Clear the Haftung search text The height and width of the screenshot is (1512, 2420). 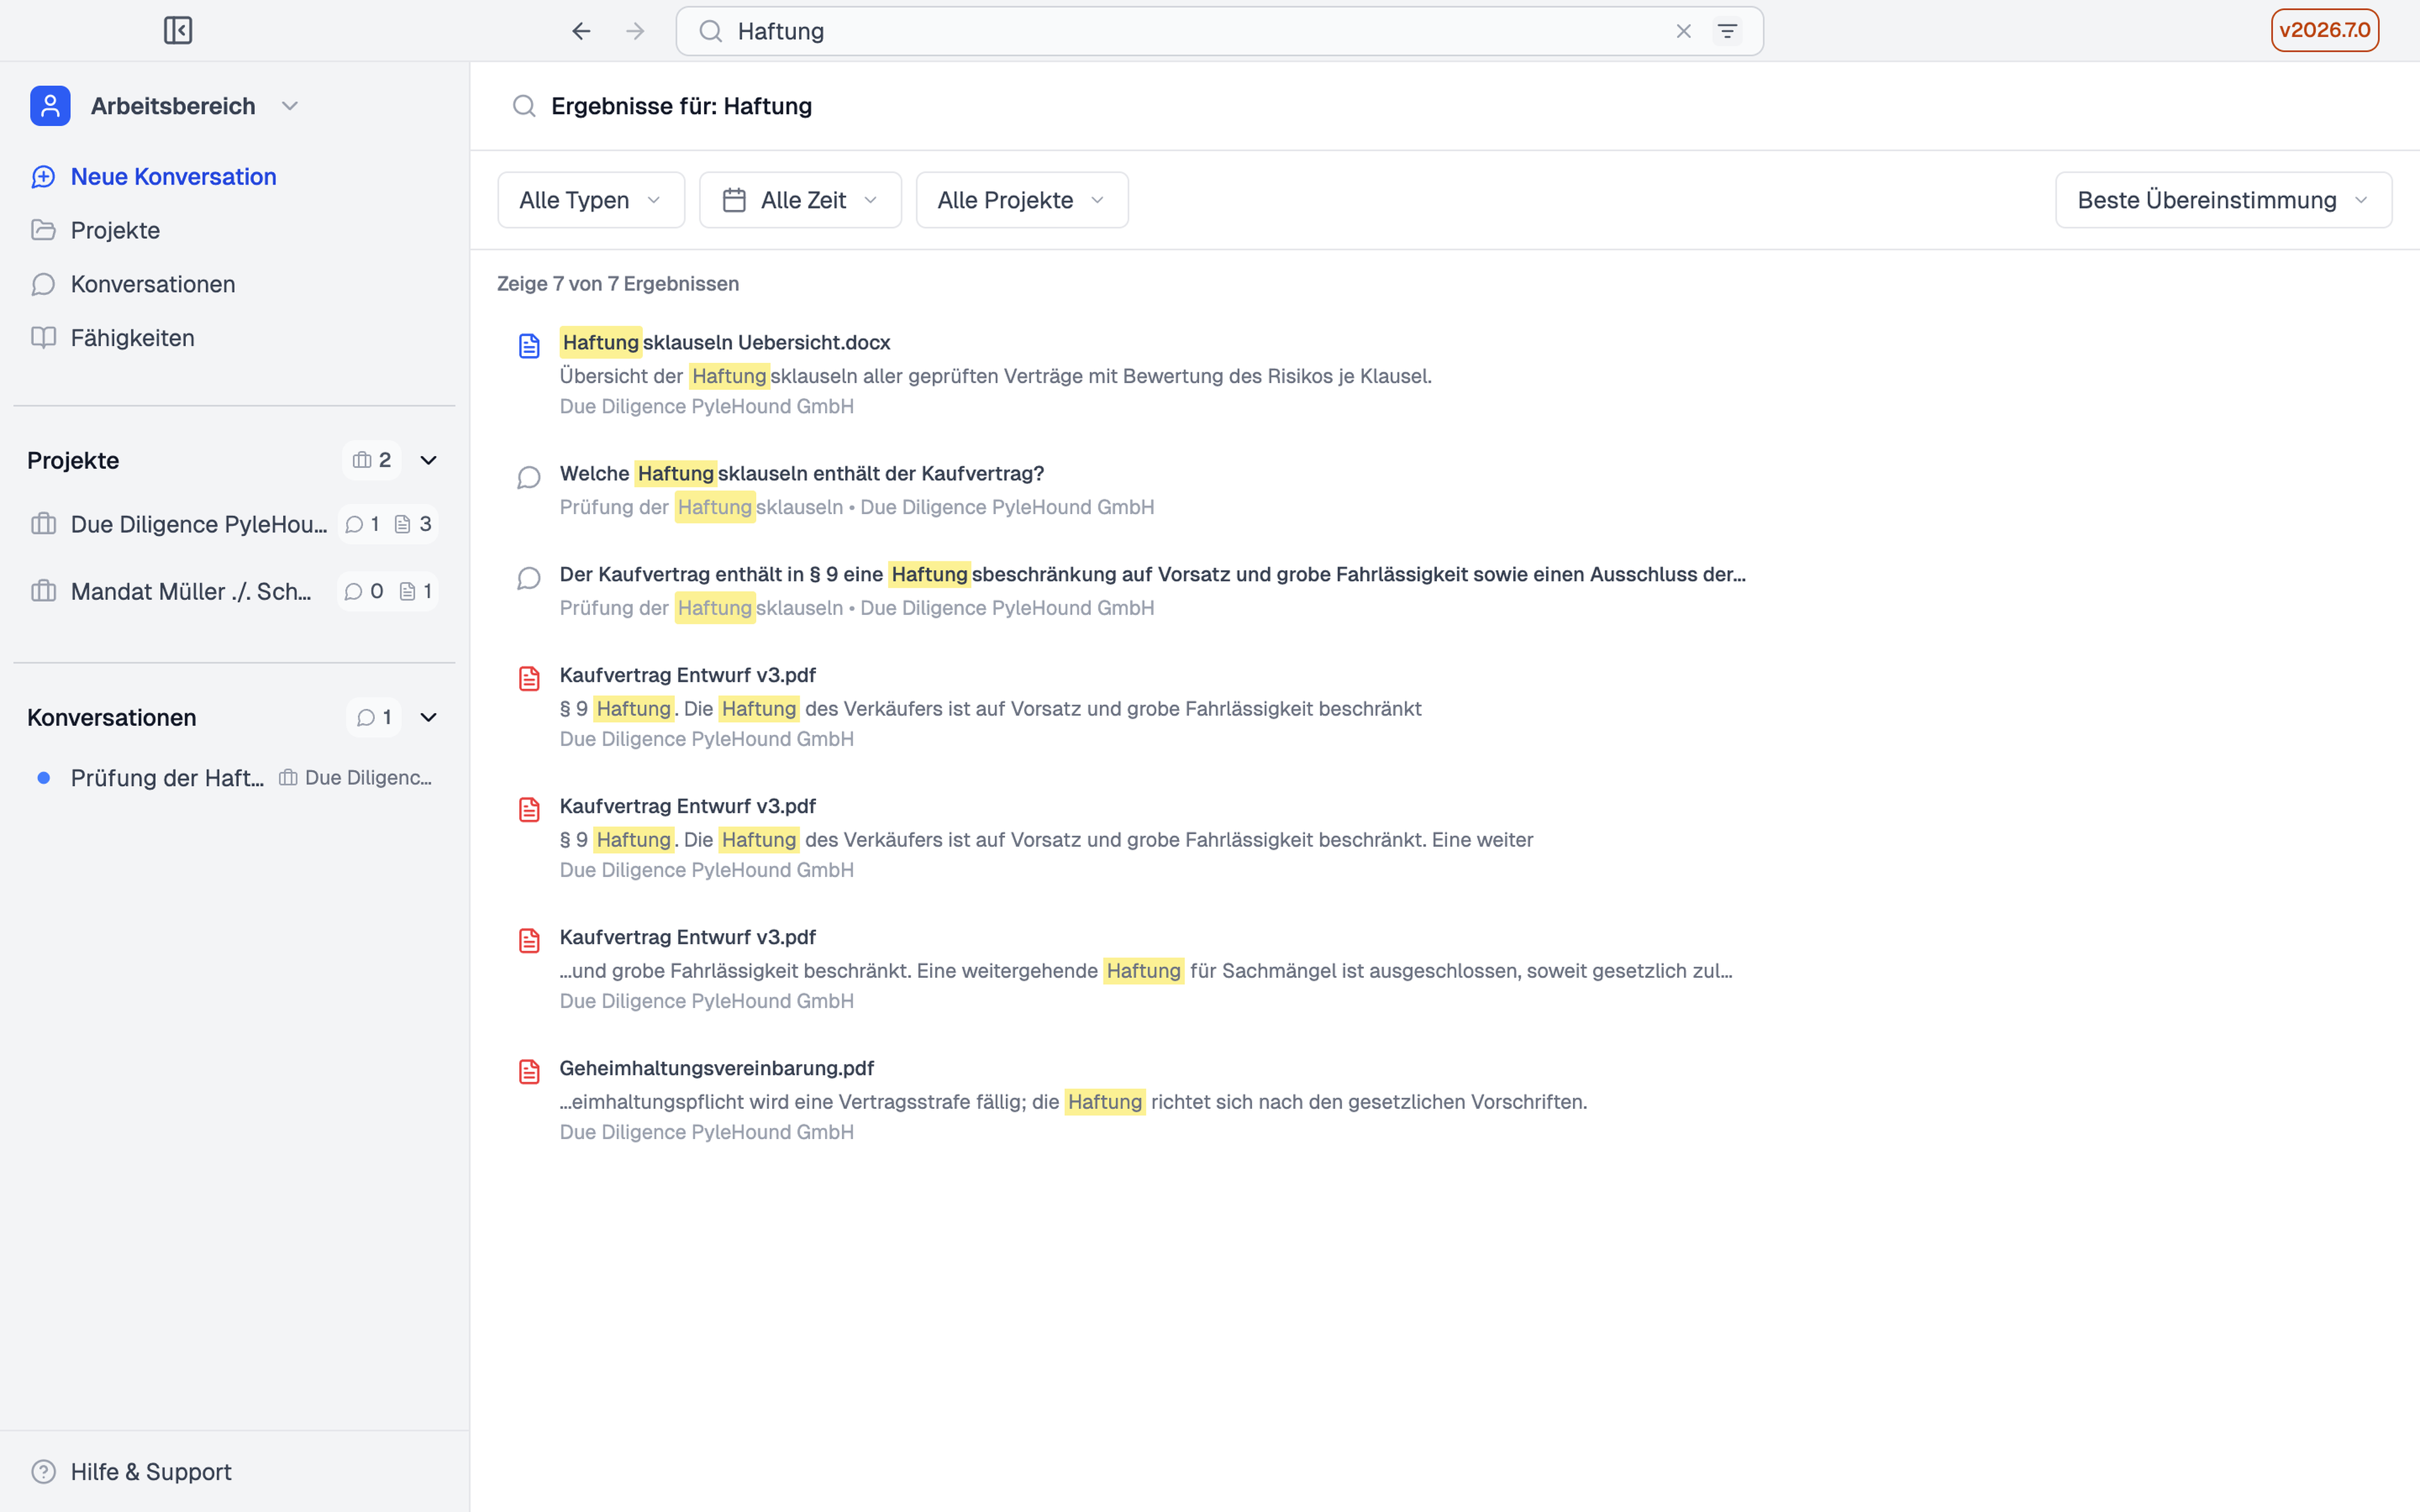tap(1683, 31)
